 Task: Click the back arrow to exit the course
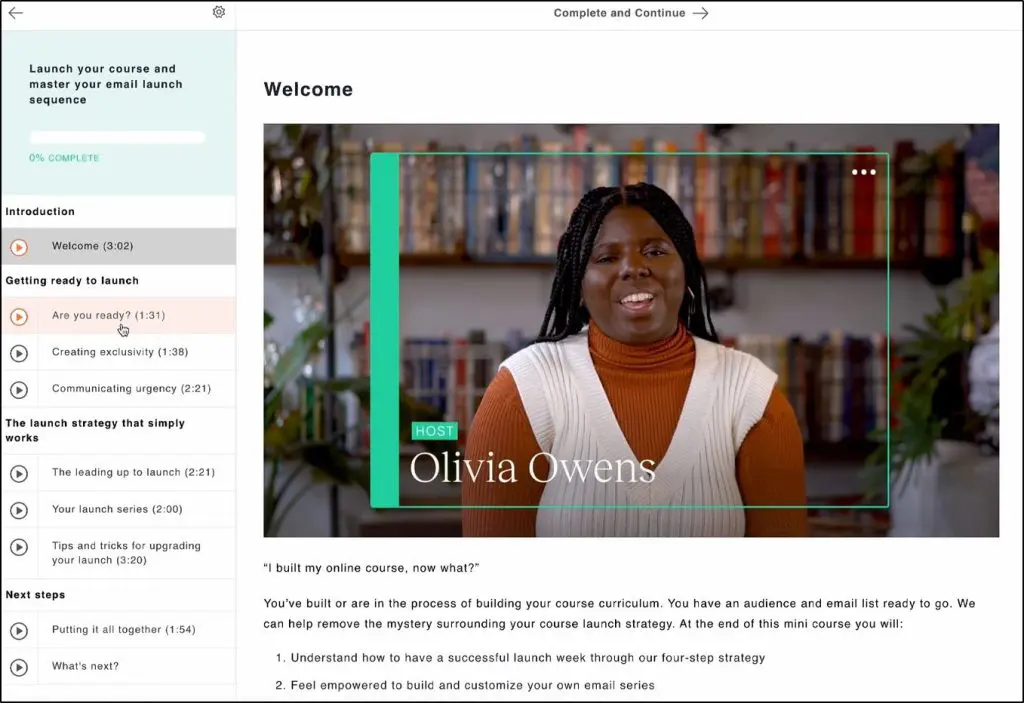click(14, 14)
